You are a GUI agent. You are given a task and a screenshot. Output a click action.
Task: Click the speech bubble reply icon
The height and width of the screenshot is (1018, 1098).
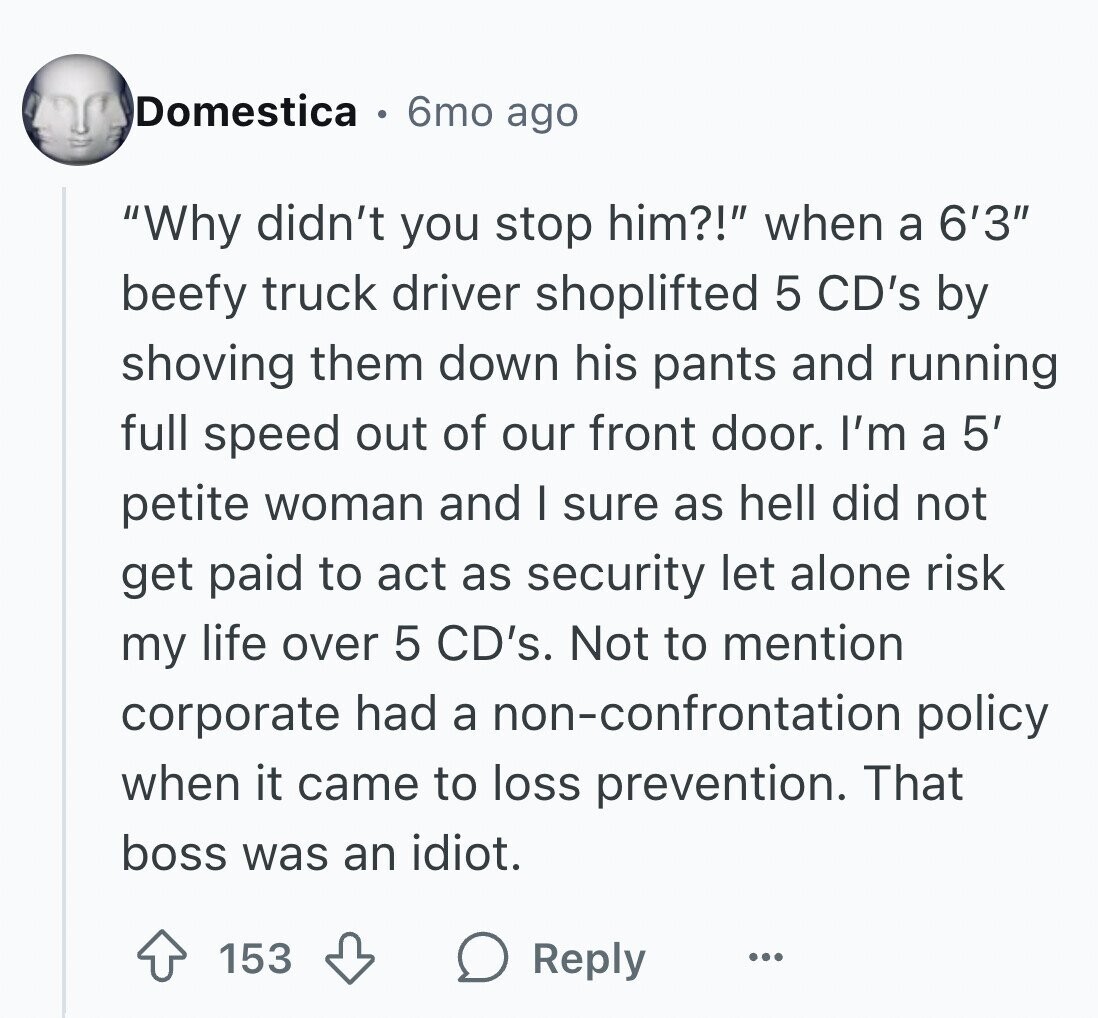(482, 957)
